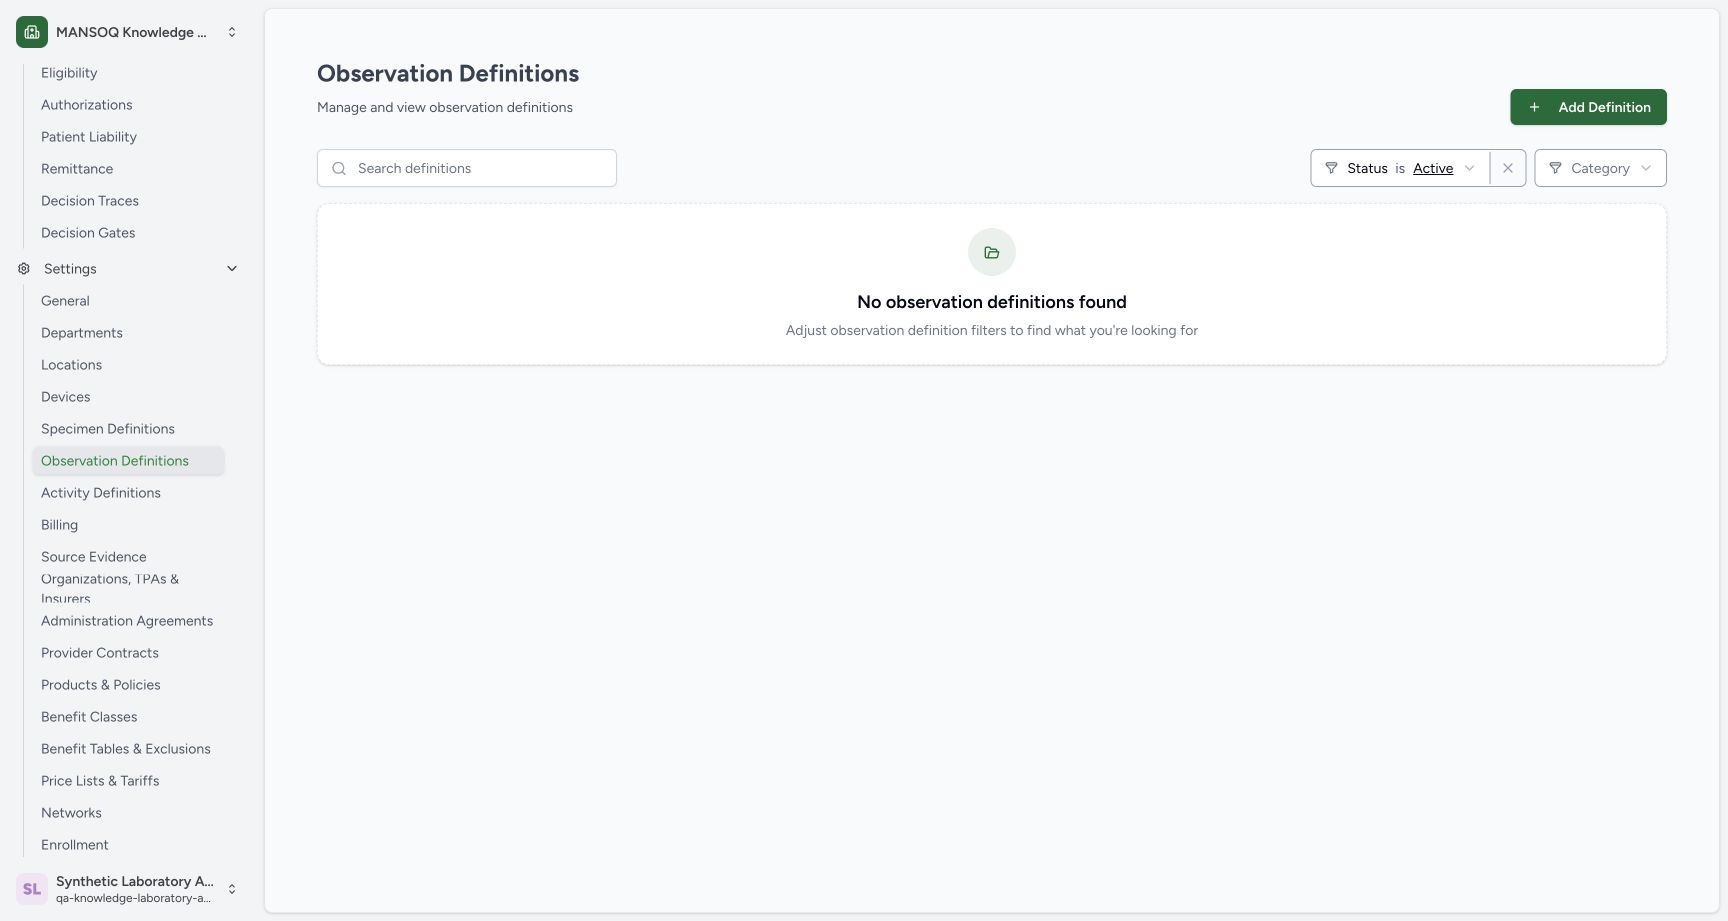The width and height of the screenshot is (1728, 921).
Task: Click the SL user avatar
Action: pos(32,889)
